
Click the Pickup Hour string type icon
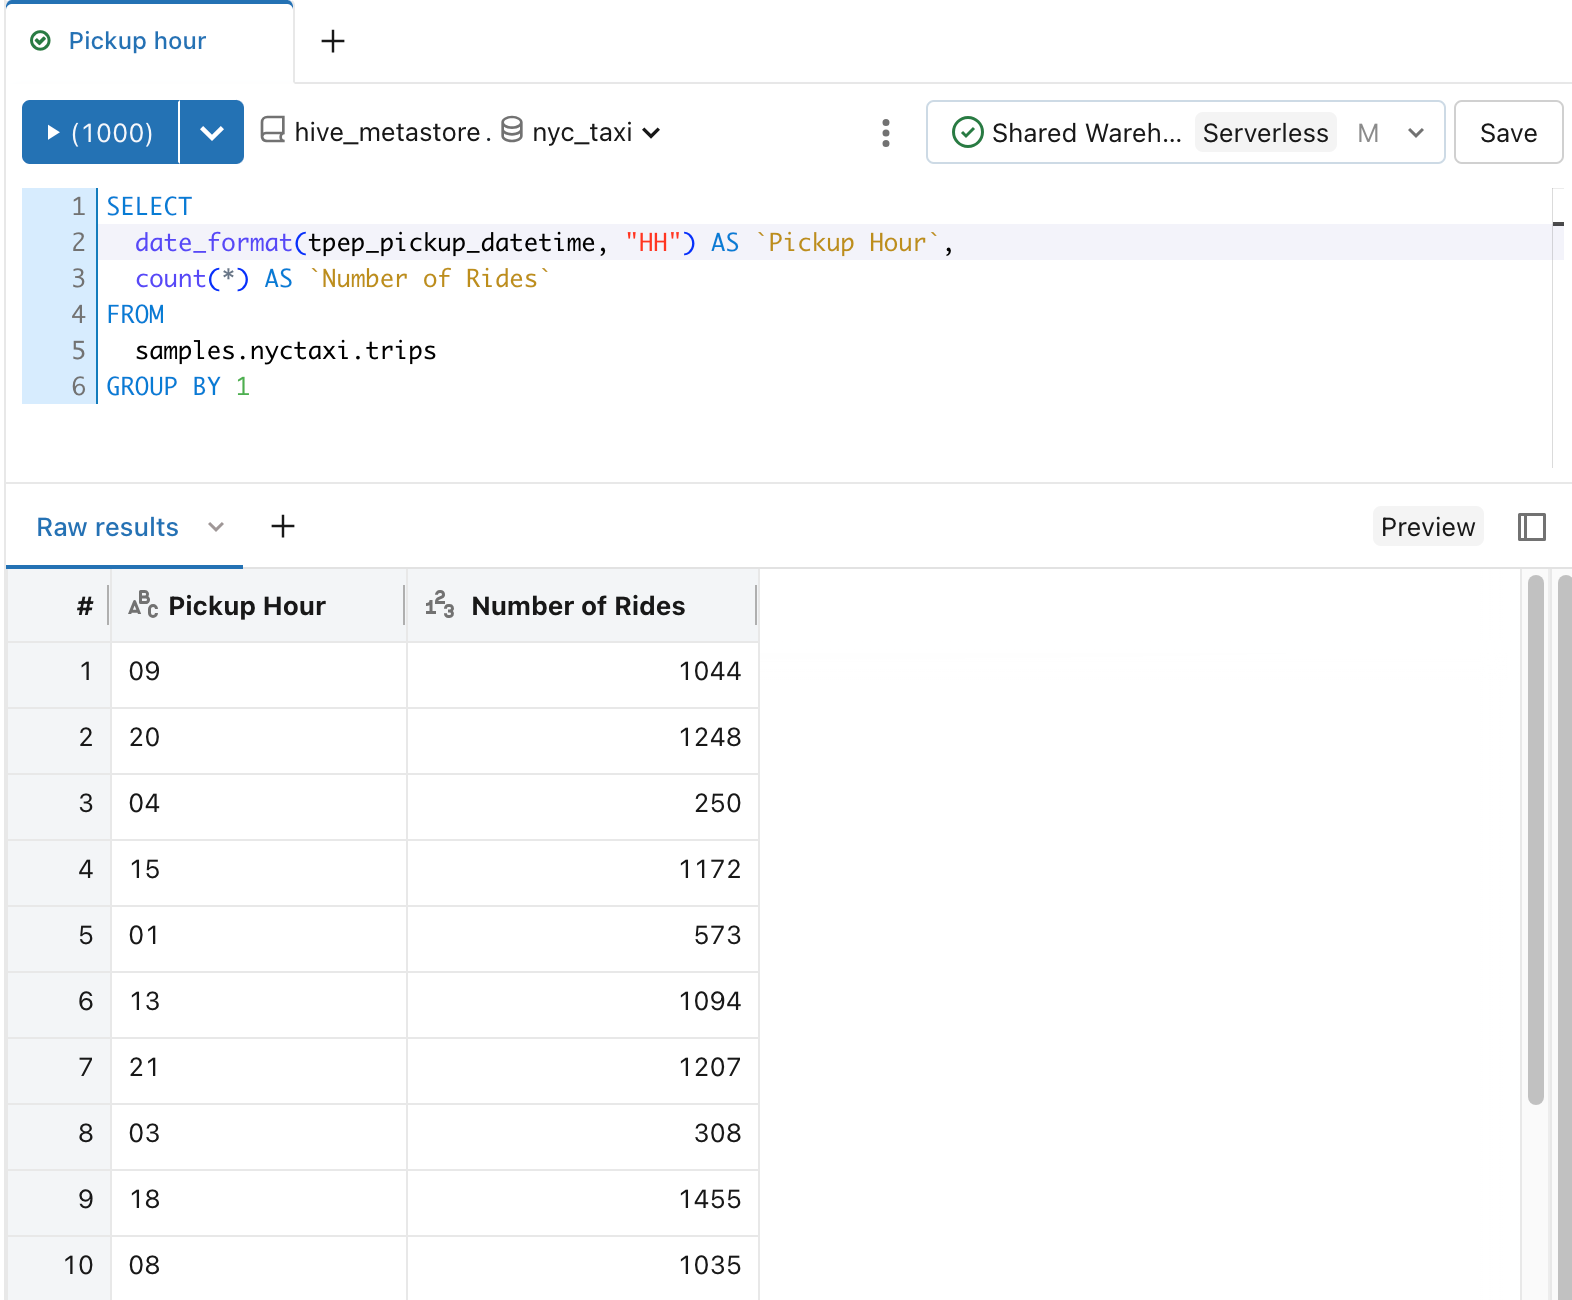pyautogui.click(x=143, y=605)
